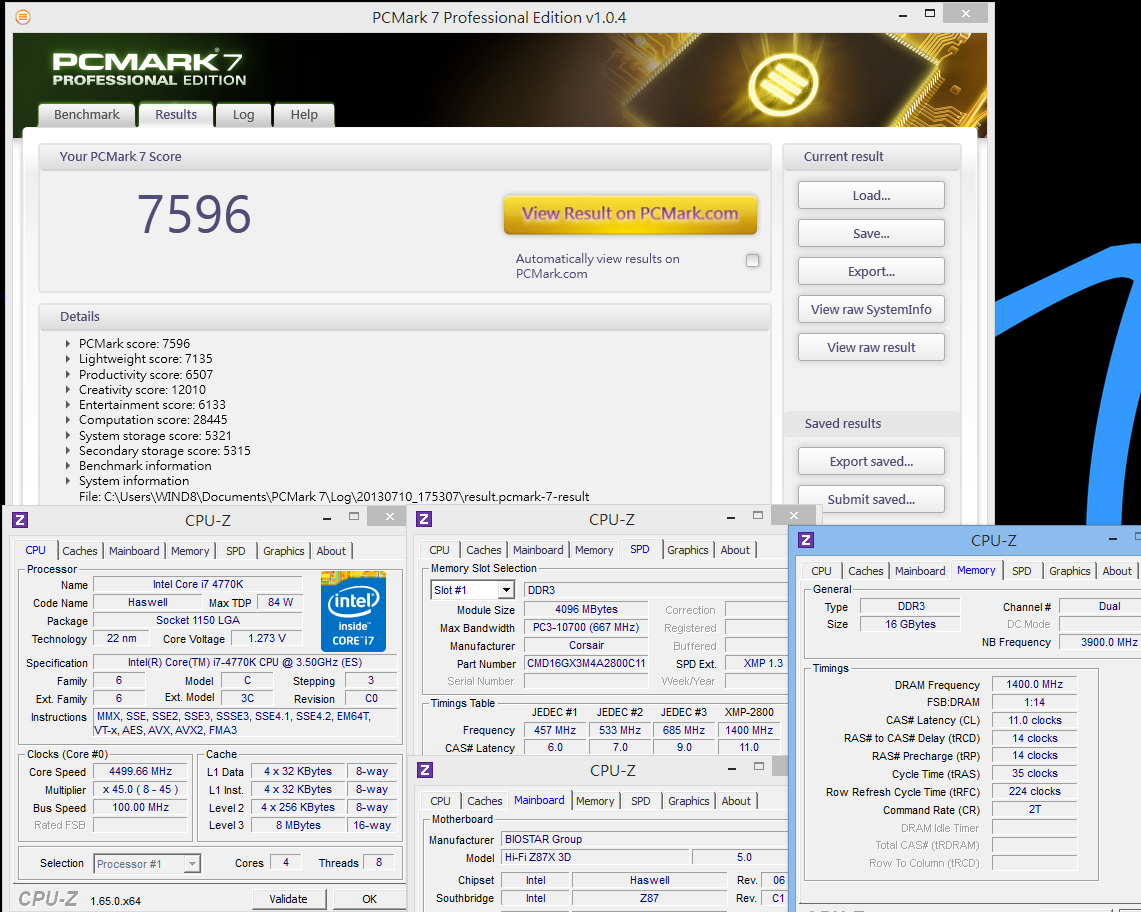Expand Creativity score: 12010 row
Screen dimensions: 1141x912
coord(68,390)
